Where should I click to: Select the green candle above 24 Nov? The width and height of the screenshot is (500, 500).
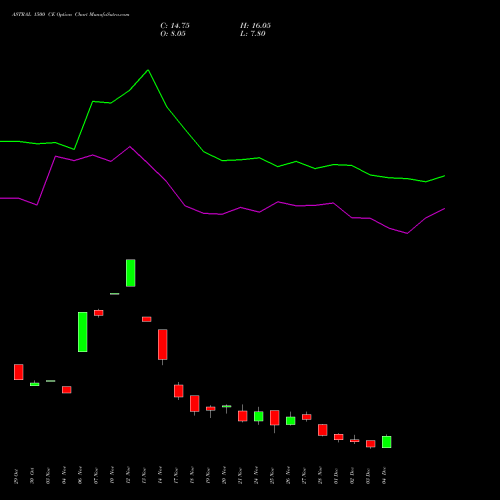[259, 416]
